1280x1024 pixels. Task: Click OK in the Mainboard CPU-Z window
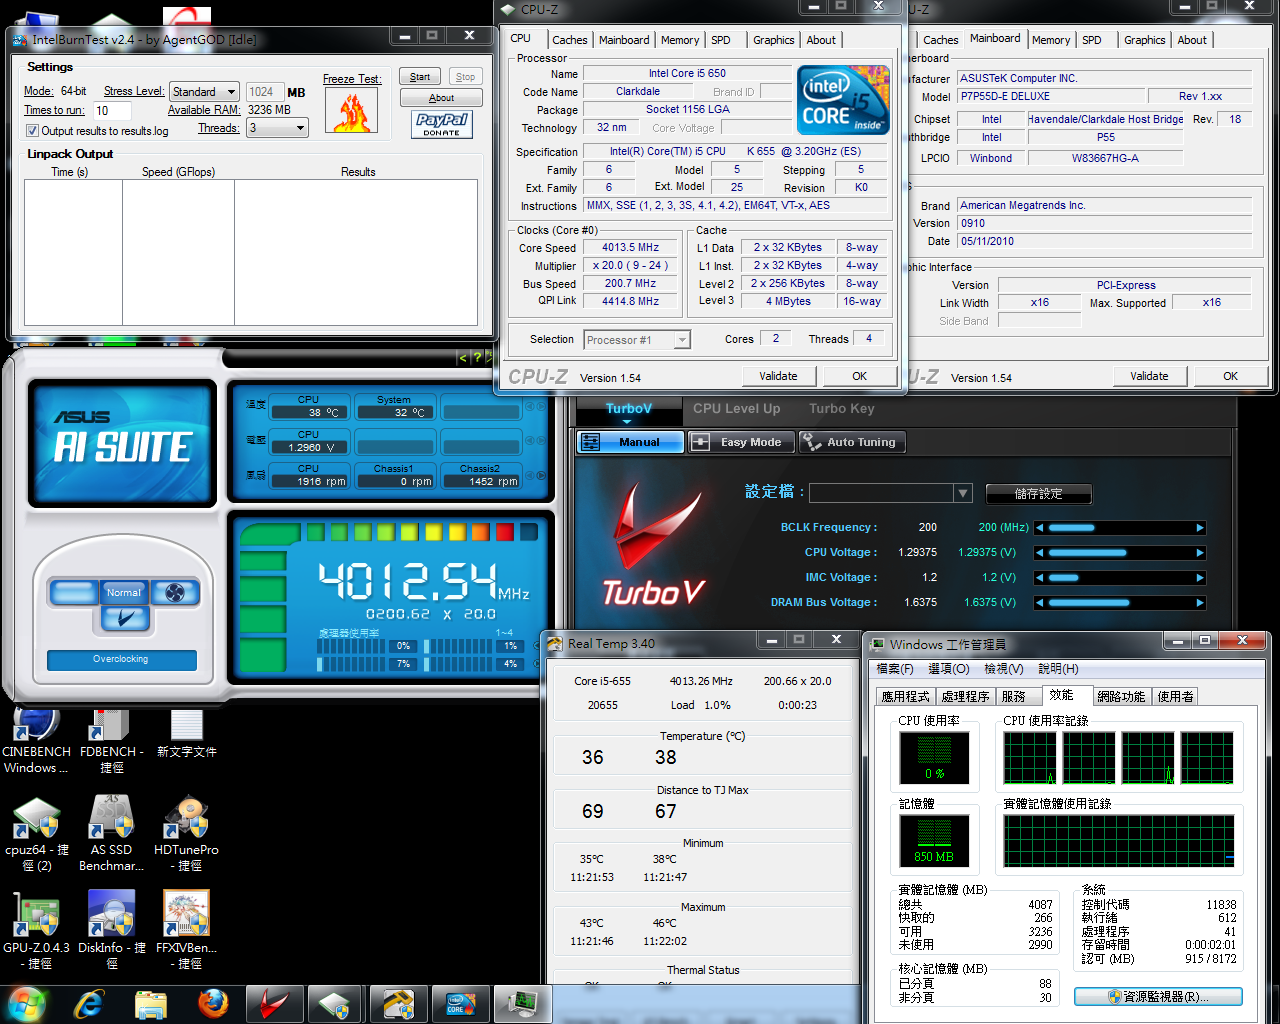[1231, 376]
